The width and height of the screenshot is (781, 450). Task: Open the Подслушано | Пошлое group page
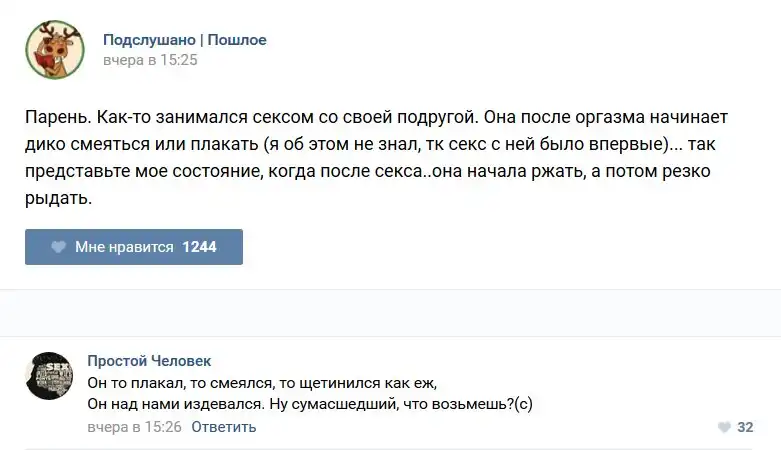click(x=184, y=40)
